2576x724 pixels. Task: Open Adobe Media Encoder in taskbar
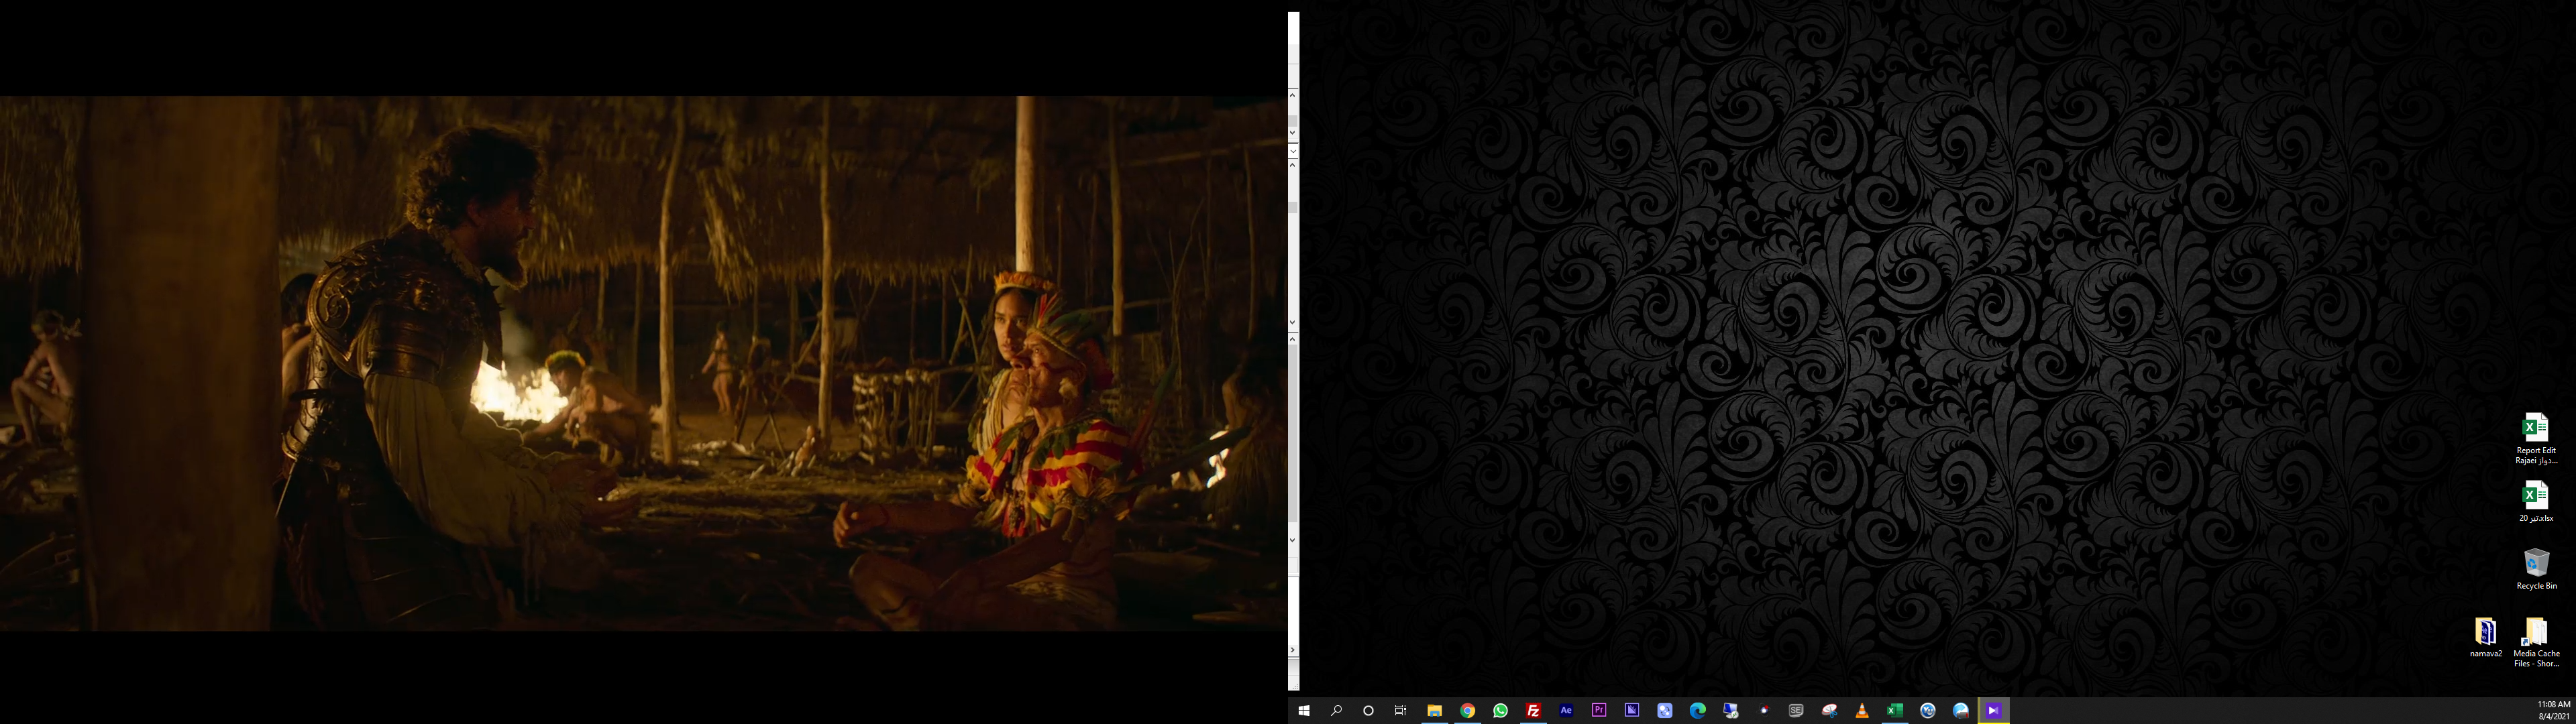click(x=1632, y=711)
